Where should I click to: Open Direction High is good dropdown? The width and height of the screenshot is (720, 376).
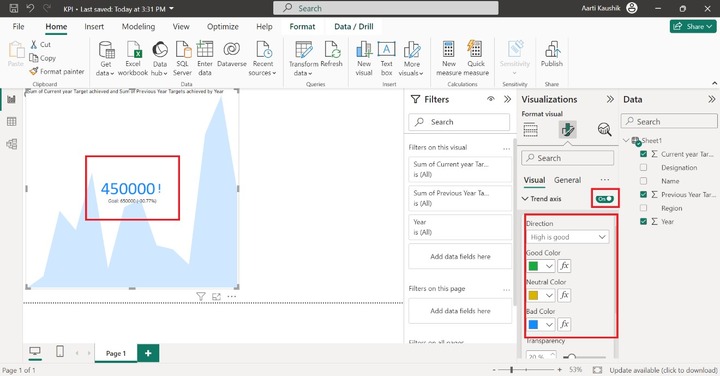pos(568,237)
